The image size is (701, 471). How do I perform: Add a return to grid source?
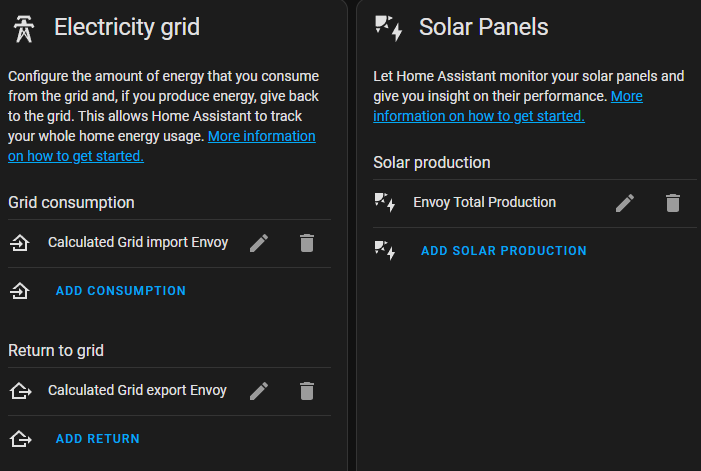click(98, 439)
